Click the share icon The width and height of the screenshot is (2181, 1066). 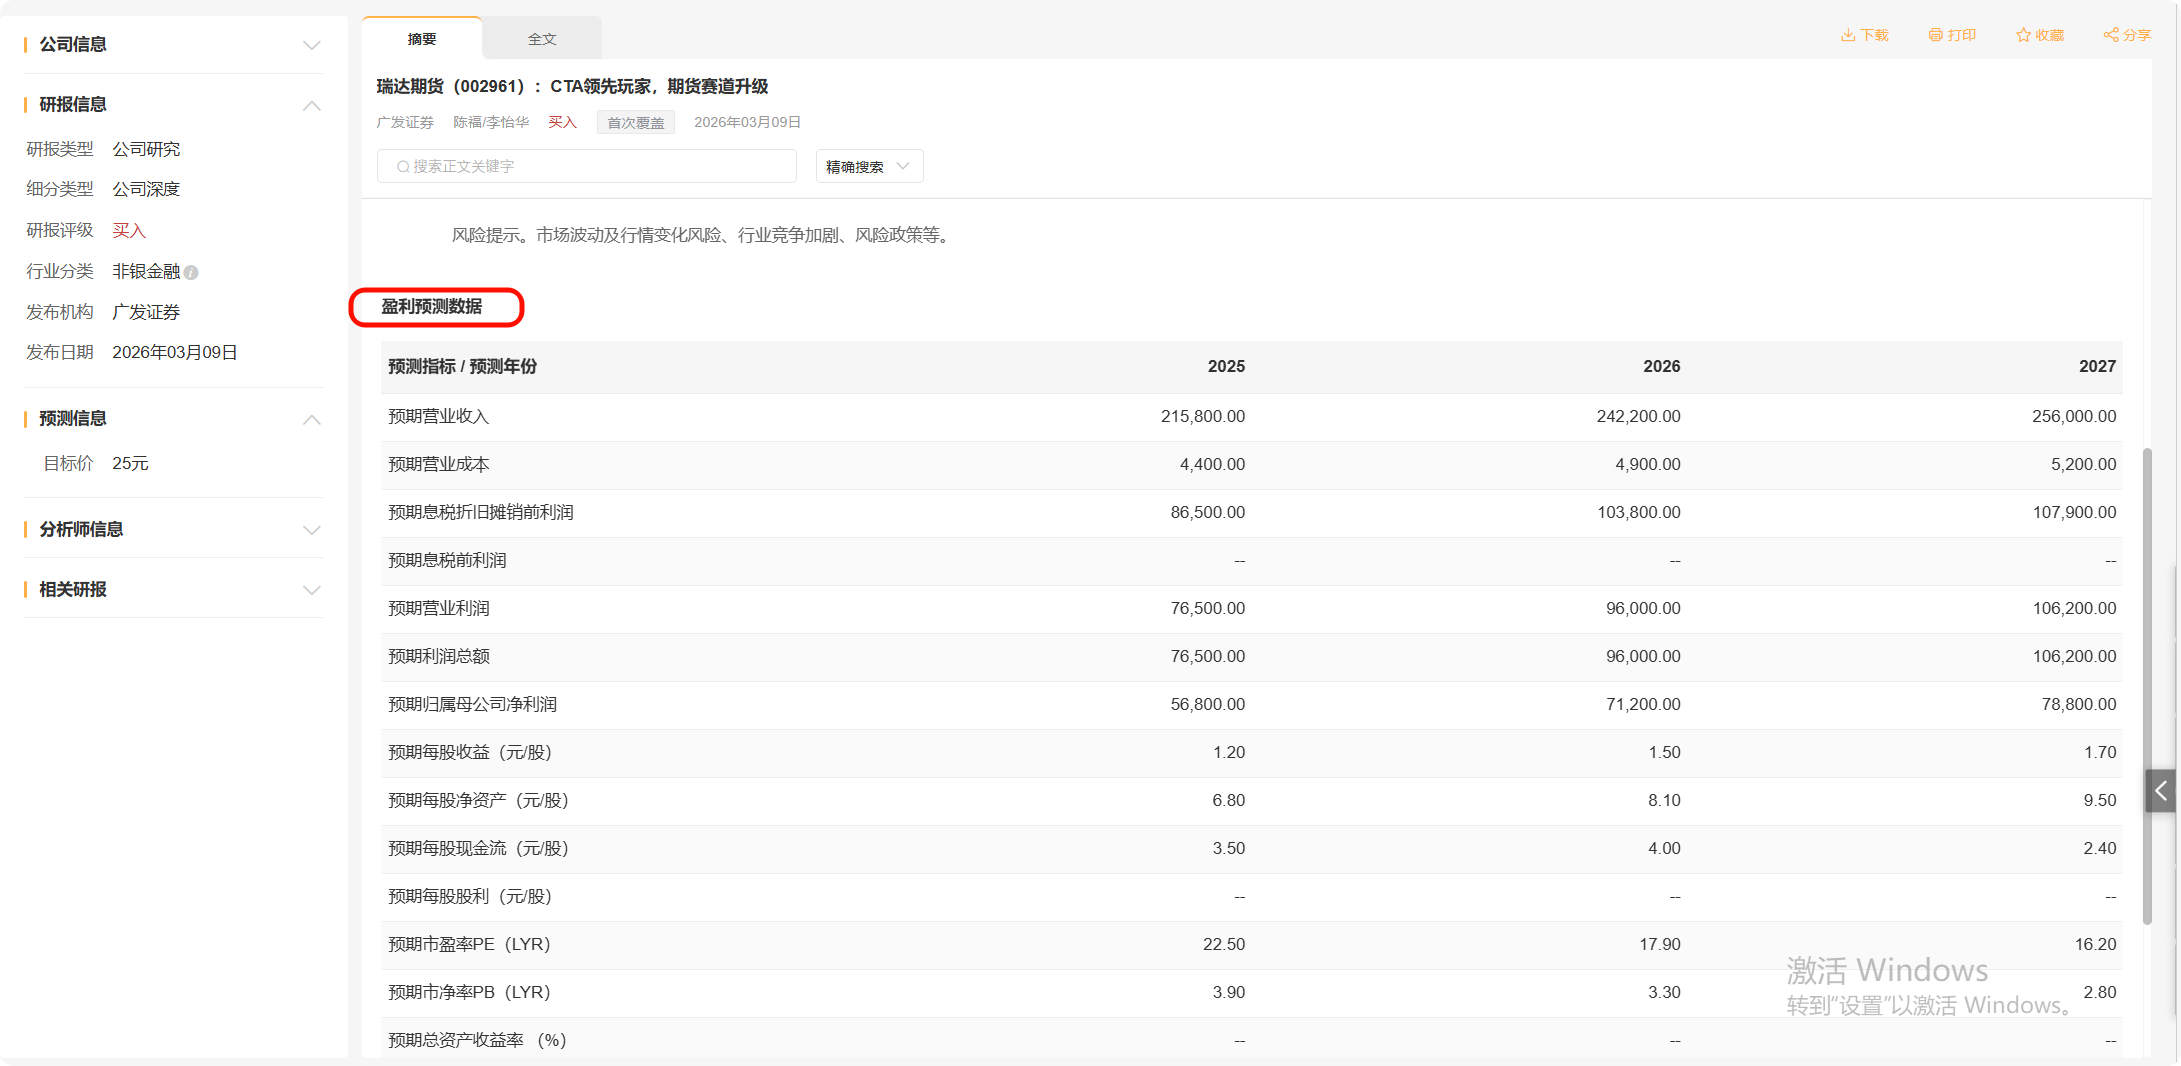click(x=2111, y=35)
